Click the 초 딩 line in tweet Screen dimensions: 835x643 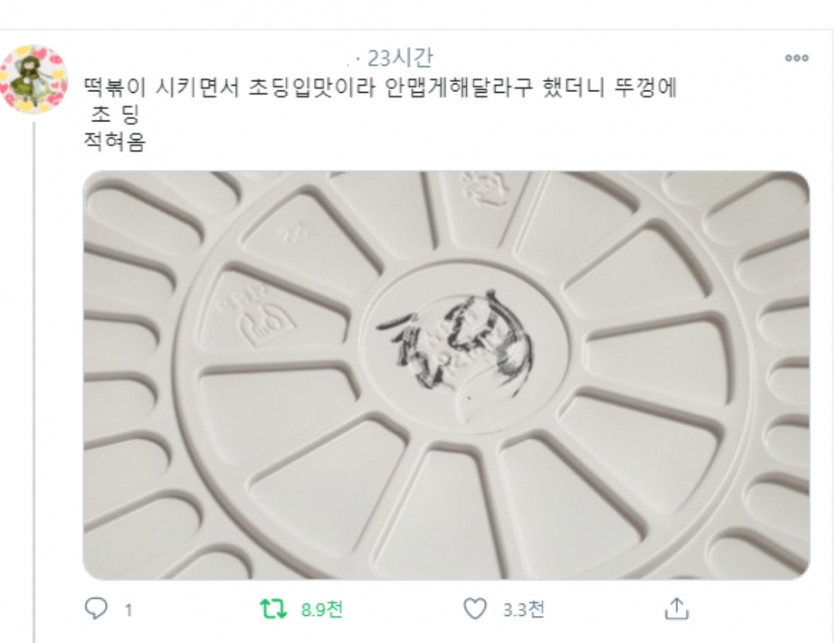[x=115, y=115]
